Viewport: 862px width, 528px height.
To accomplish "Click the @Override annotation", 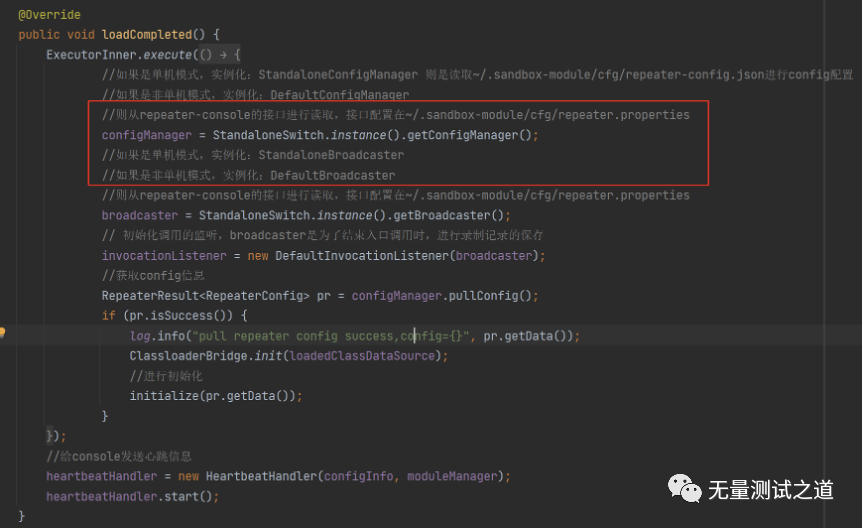I will pyautogui.click(x=49, y=15).
